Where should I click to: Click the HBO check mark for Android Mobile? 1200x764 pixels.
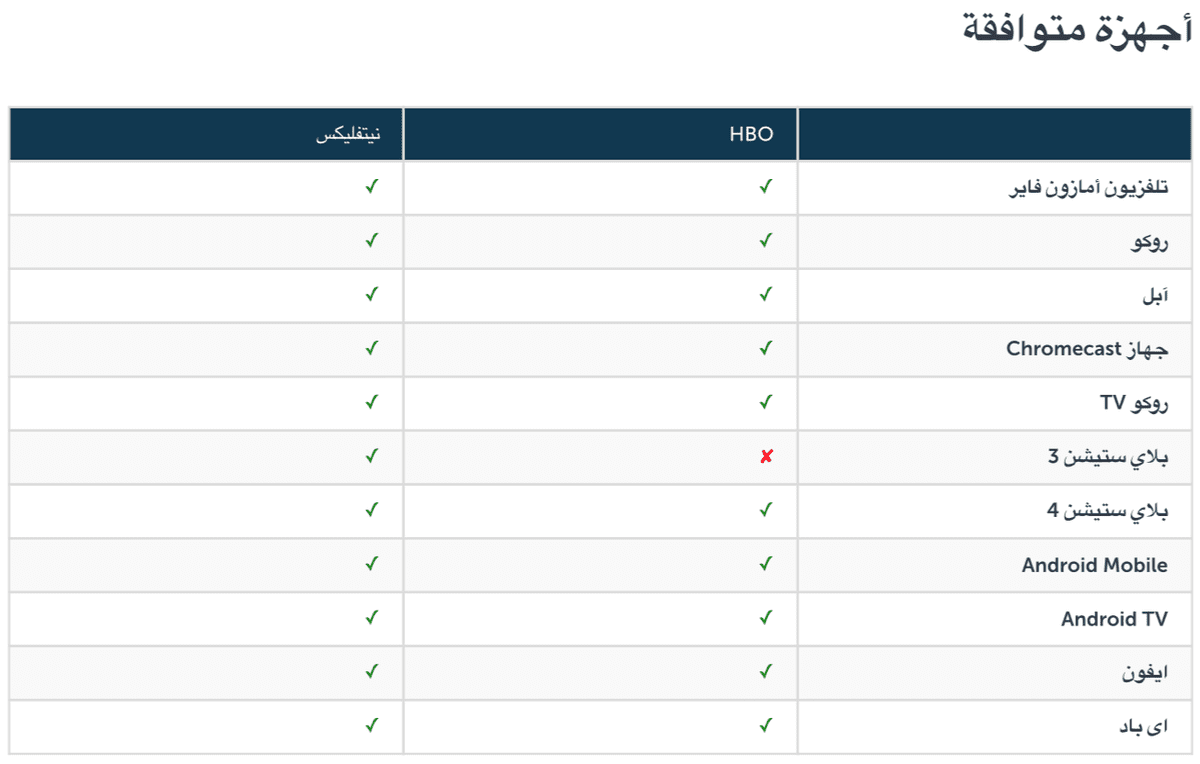tap(766, 564)
